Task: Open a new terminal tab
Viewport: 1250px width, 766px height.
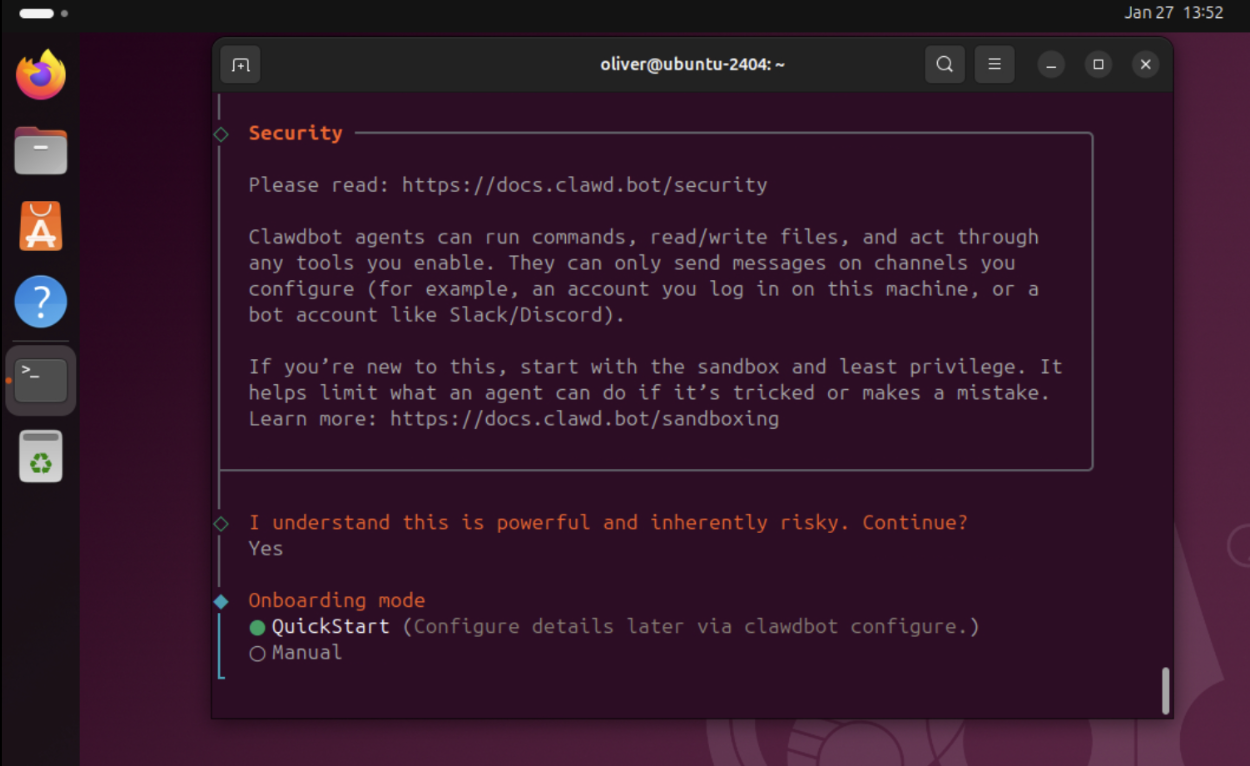Action: [240, 65]
